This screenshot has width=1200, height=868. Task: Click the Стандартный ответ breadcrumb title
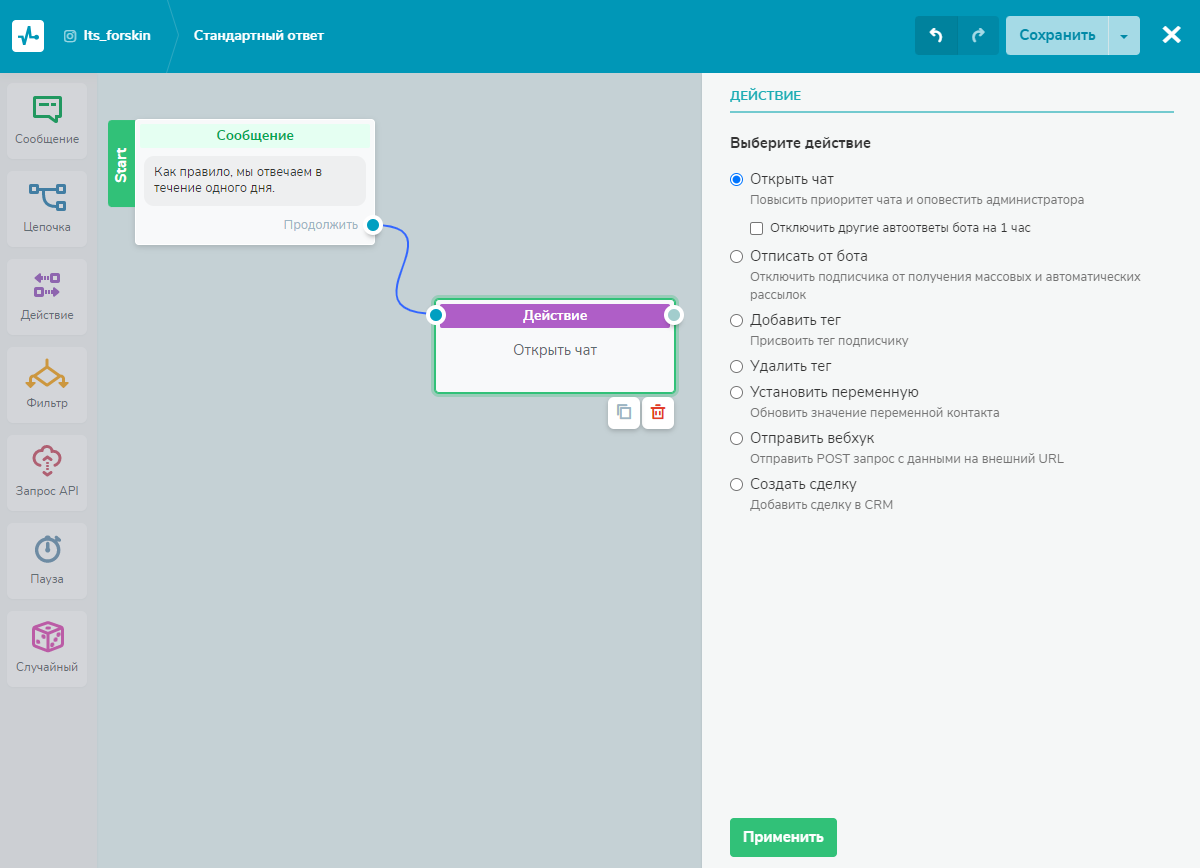[259, 36]
